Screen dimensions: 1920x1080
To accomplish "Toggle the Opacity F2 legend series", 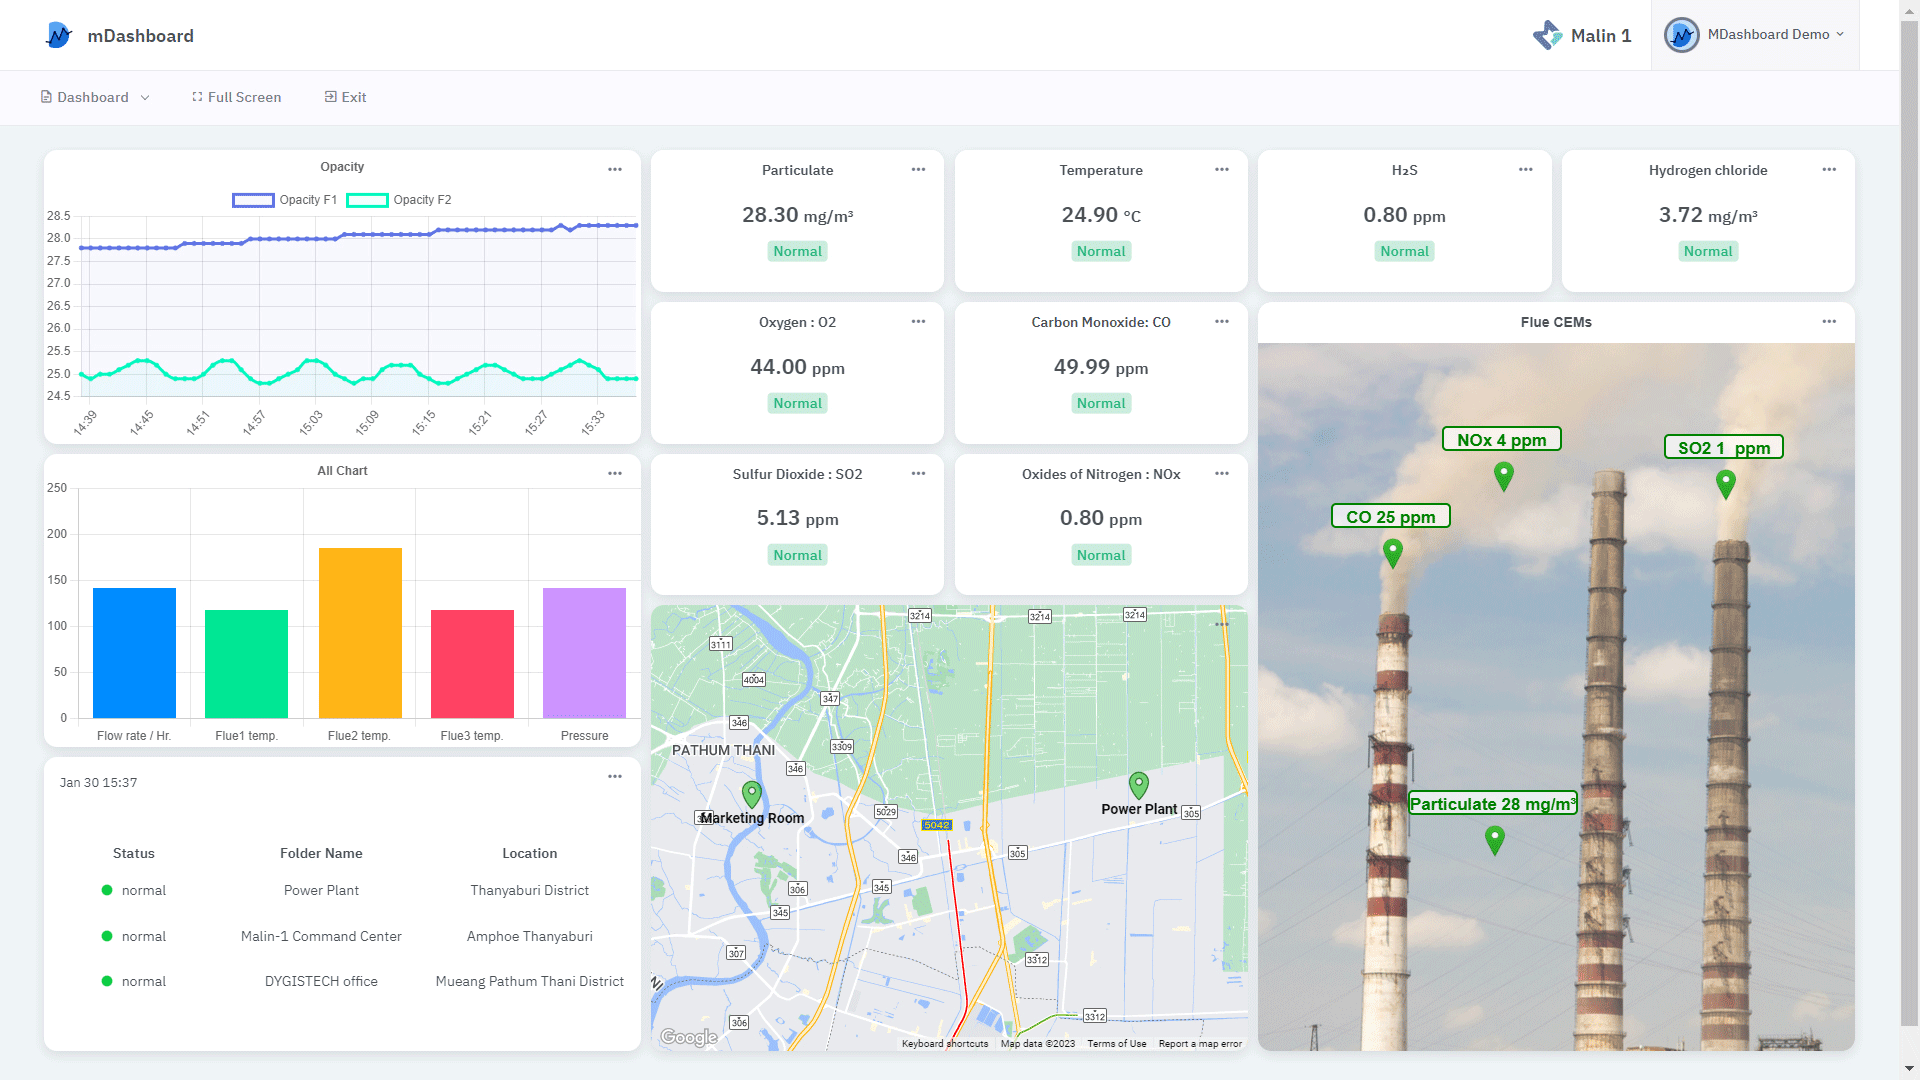I will [398, 200].
